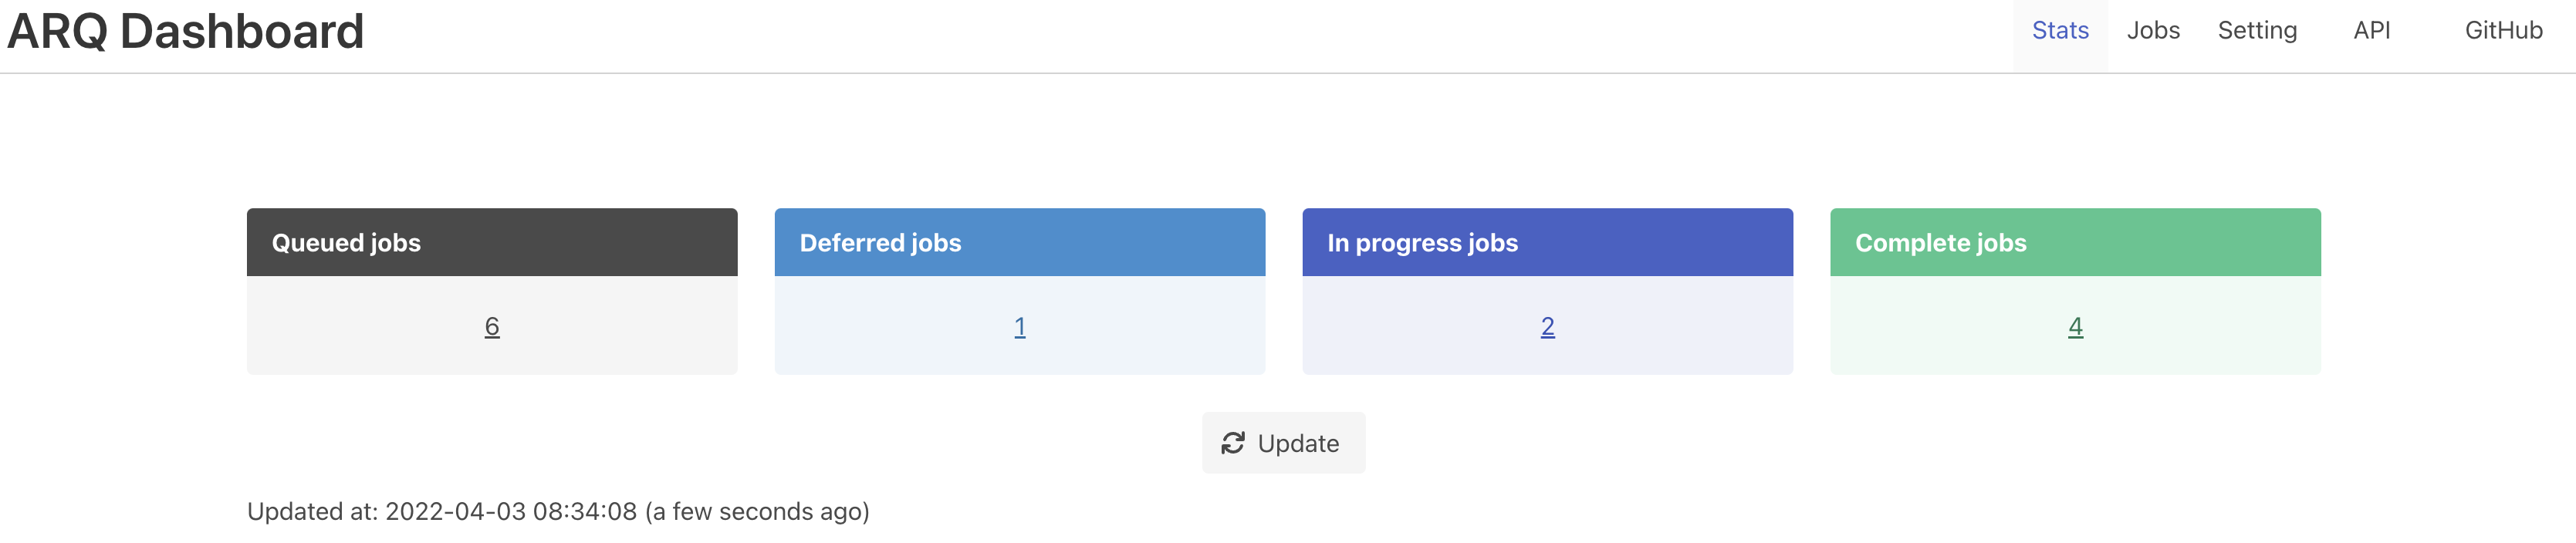Switch to the Jobs tab
The height and width of the screenshot is (543, 2576).
pos(2152,31)
